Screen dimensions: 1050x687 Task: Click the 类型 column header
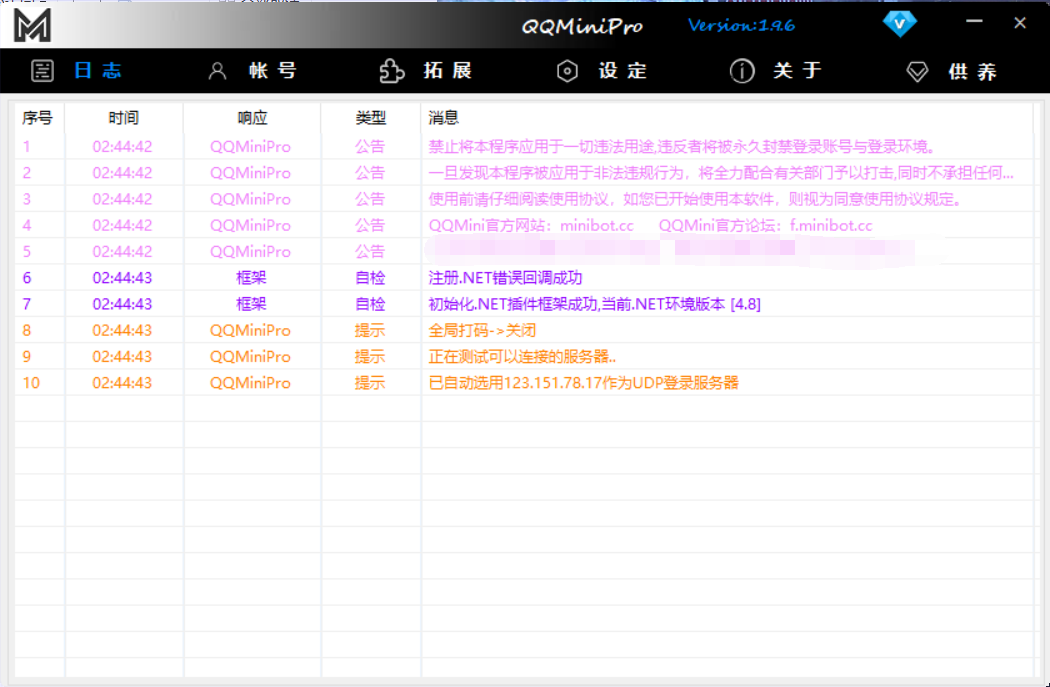tap(370, 118)
